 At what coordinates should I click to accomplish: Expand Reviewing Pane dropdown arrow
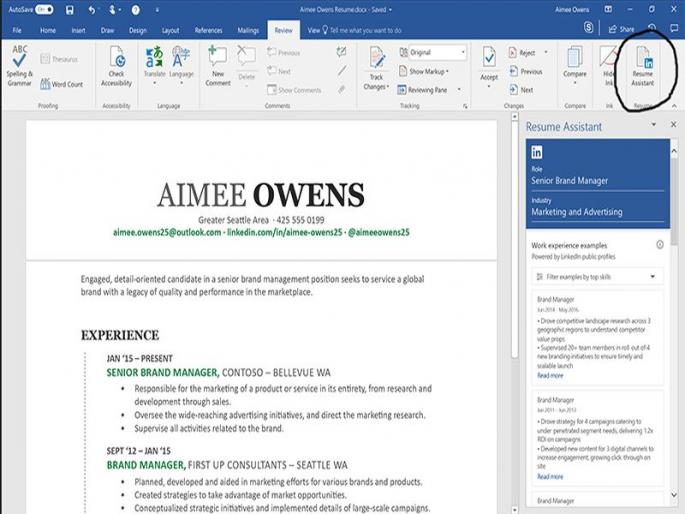(459, 90)
